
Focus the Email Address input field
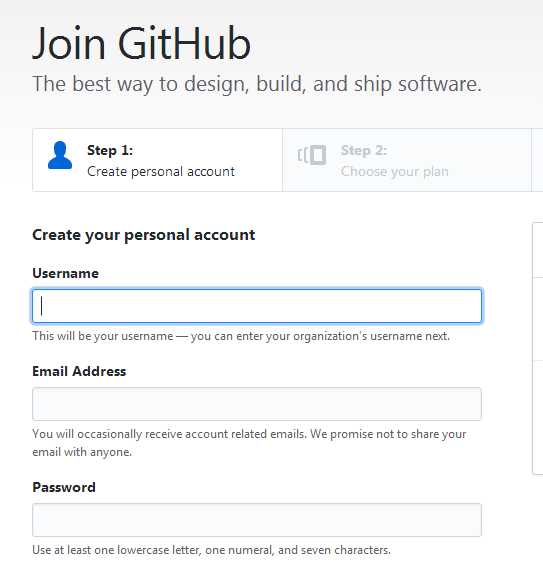tap(257, 404)
